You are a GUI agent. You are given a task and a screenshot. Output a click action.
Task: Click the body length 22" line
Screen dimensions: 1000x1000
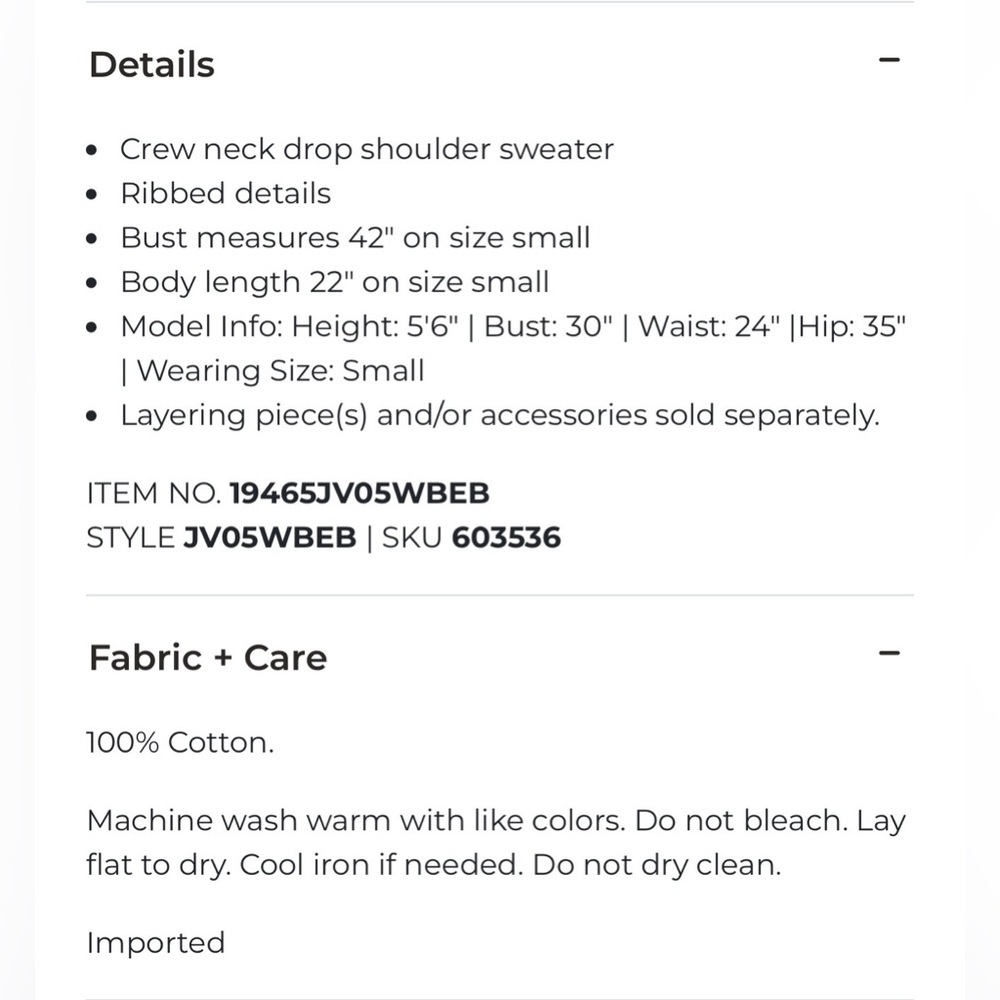point(334,282)
